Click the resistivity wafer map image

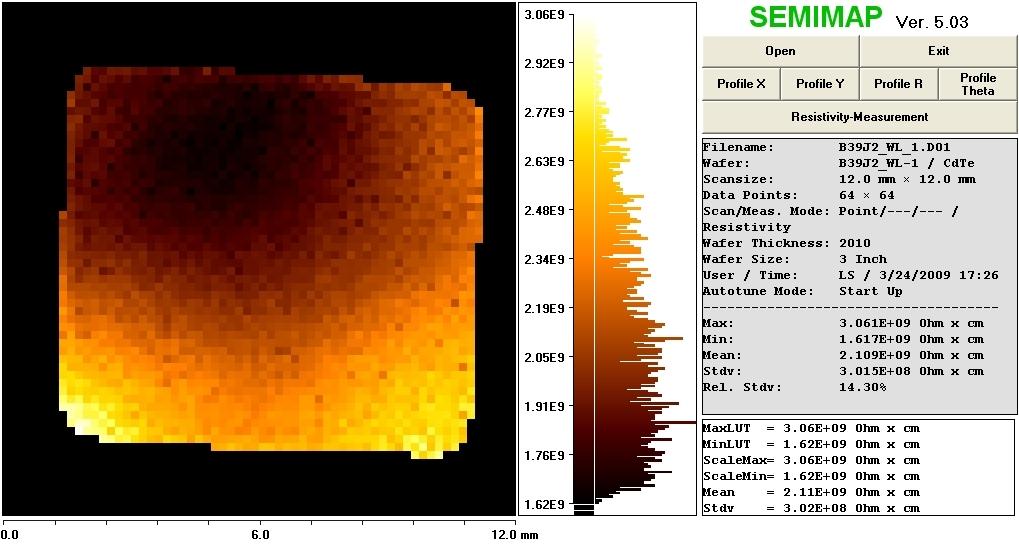click(x=259, y=259)
